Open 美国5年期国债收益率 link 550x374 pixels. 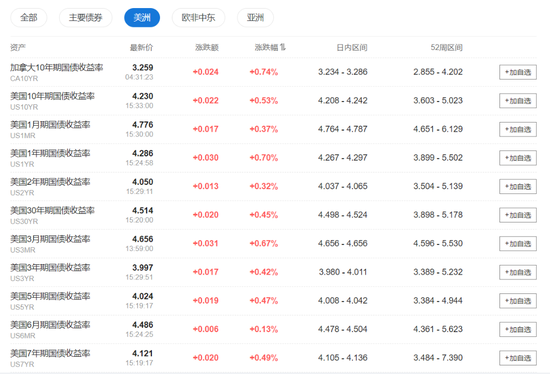[50, 296]
